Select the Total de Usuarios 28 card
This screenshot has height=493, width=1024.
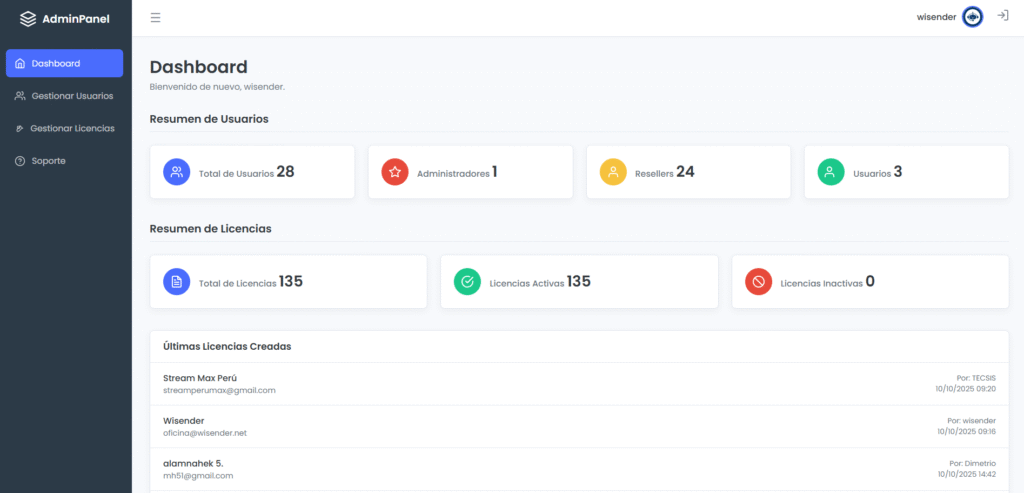[252, 172]
